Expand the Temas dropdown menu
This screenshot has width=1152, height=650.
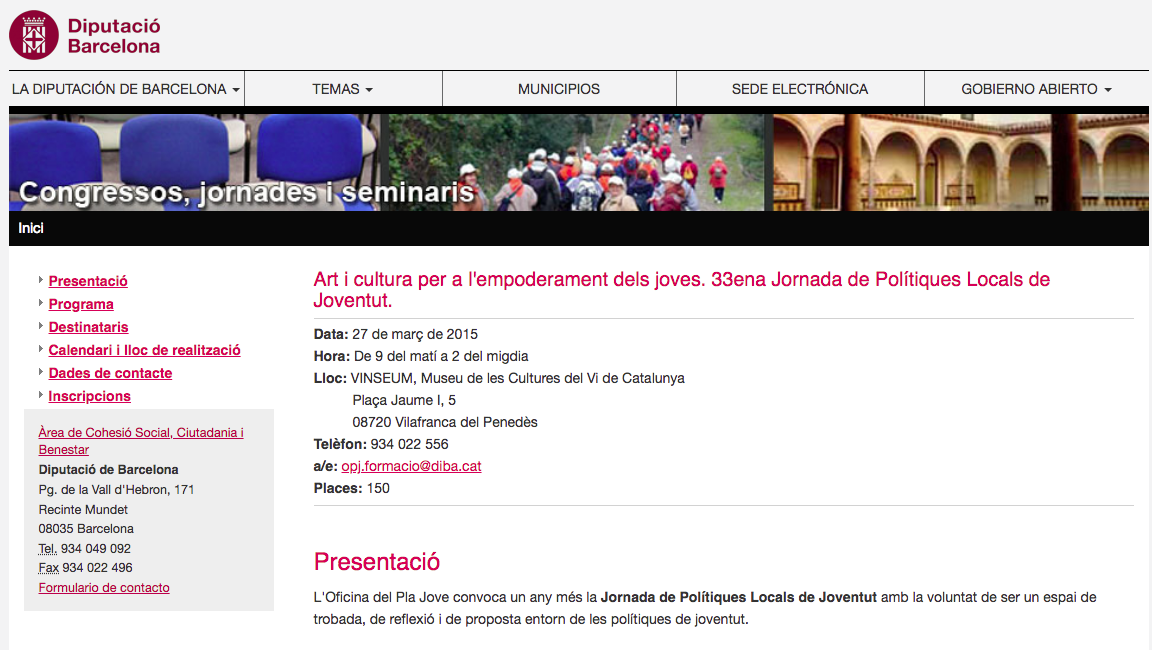pos(342,89)
